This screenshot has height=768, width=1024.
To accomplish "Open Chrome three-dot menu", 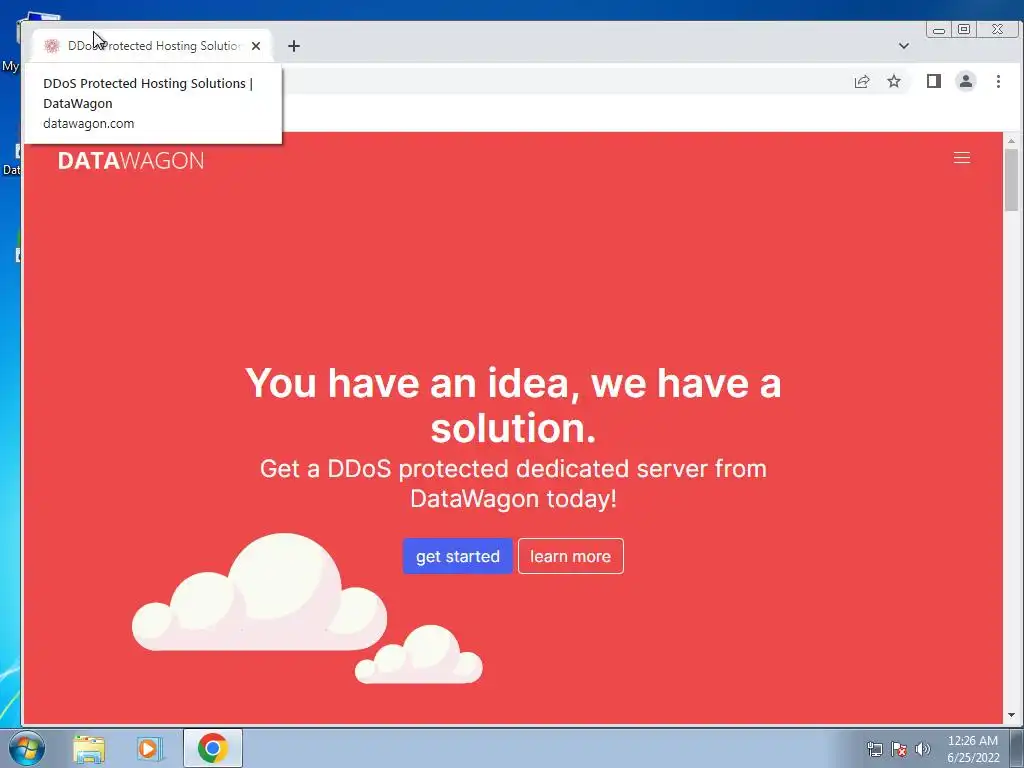I will (998, 81).
